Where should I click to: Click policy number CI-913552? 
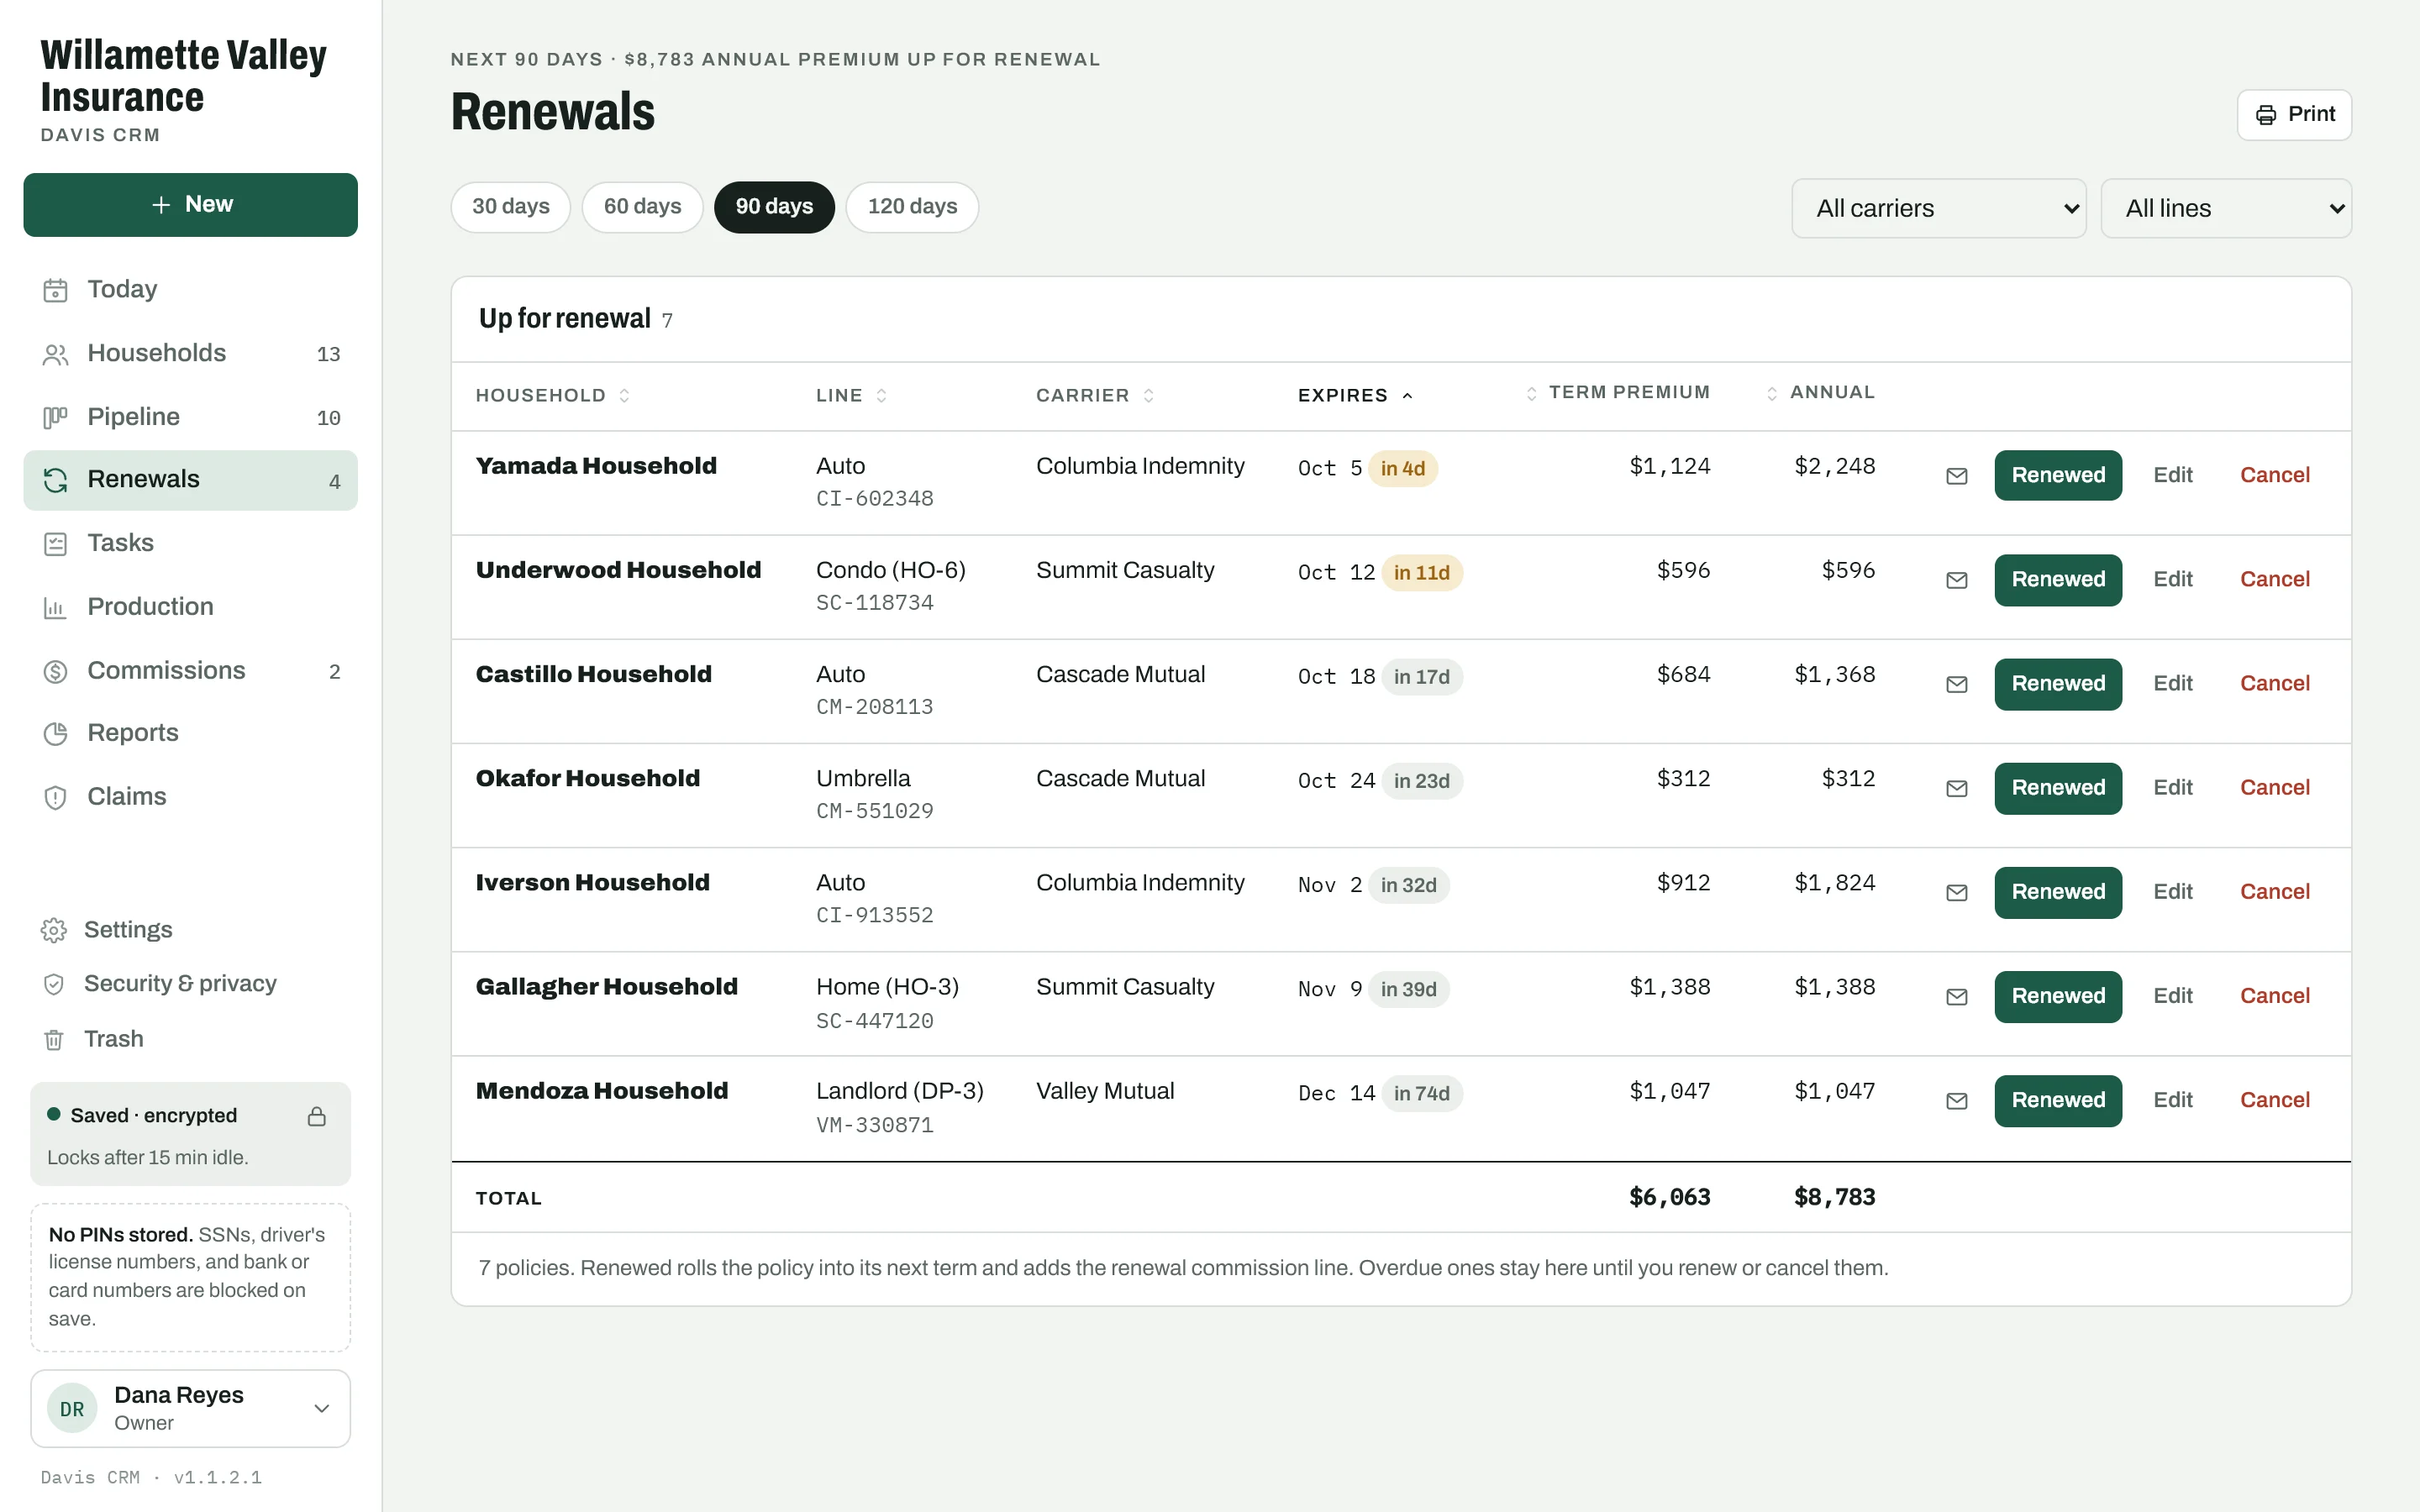pos(874,916)
